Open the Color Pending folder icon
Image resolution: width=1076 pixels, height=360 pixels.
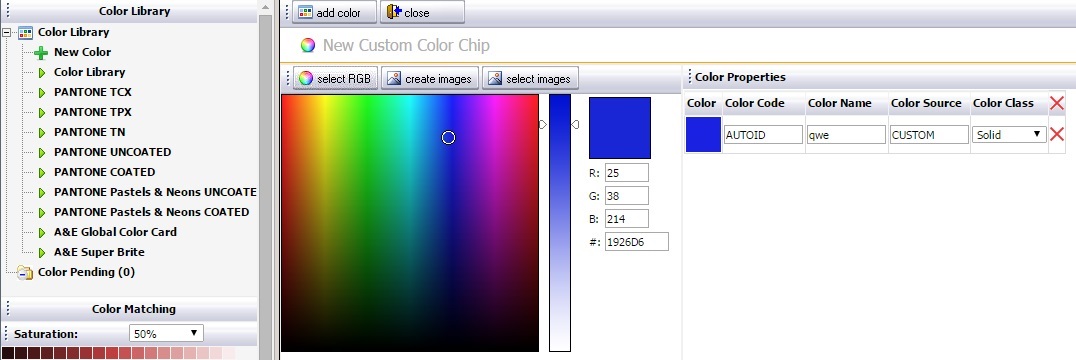(x=25, y=272)
